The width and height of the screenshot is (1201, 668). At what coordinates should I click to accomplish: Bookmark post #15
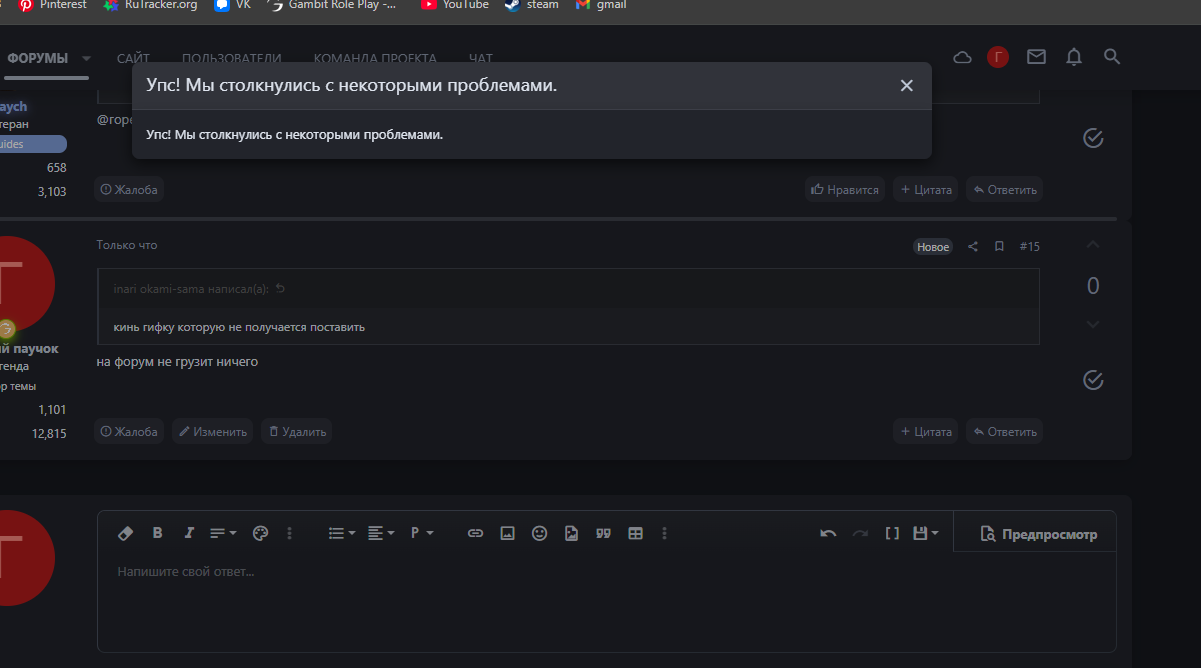(x=999, y=247)
